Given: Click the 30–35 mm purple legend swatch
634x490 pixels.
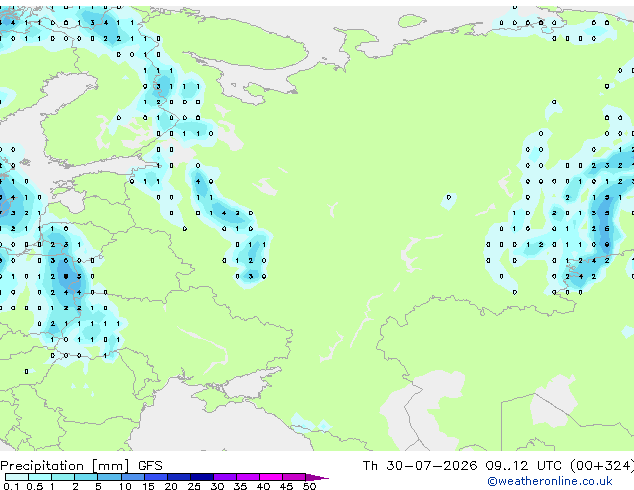Looking at the screenshot, I should pyautogui.click(x=224, y=477).
